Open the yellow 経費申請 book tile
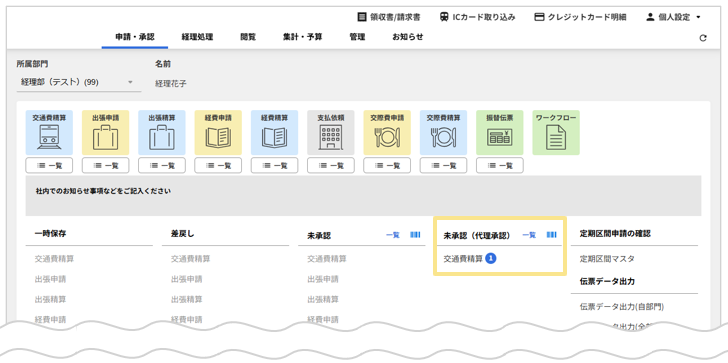Image resolution: width=728 pixels, height=363 pixels. click(x=218, y=132)
